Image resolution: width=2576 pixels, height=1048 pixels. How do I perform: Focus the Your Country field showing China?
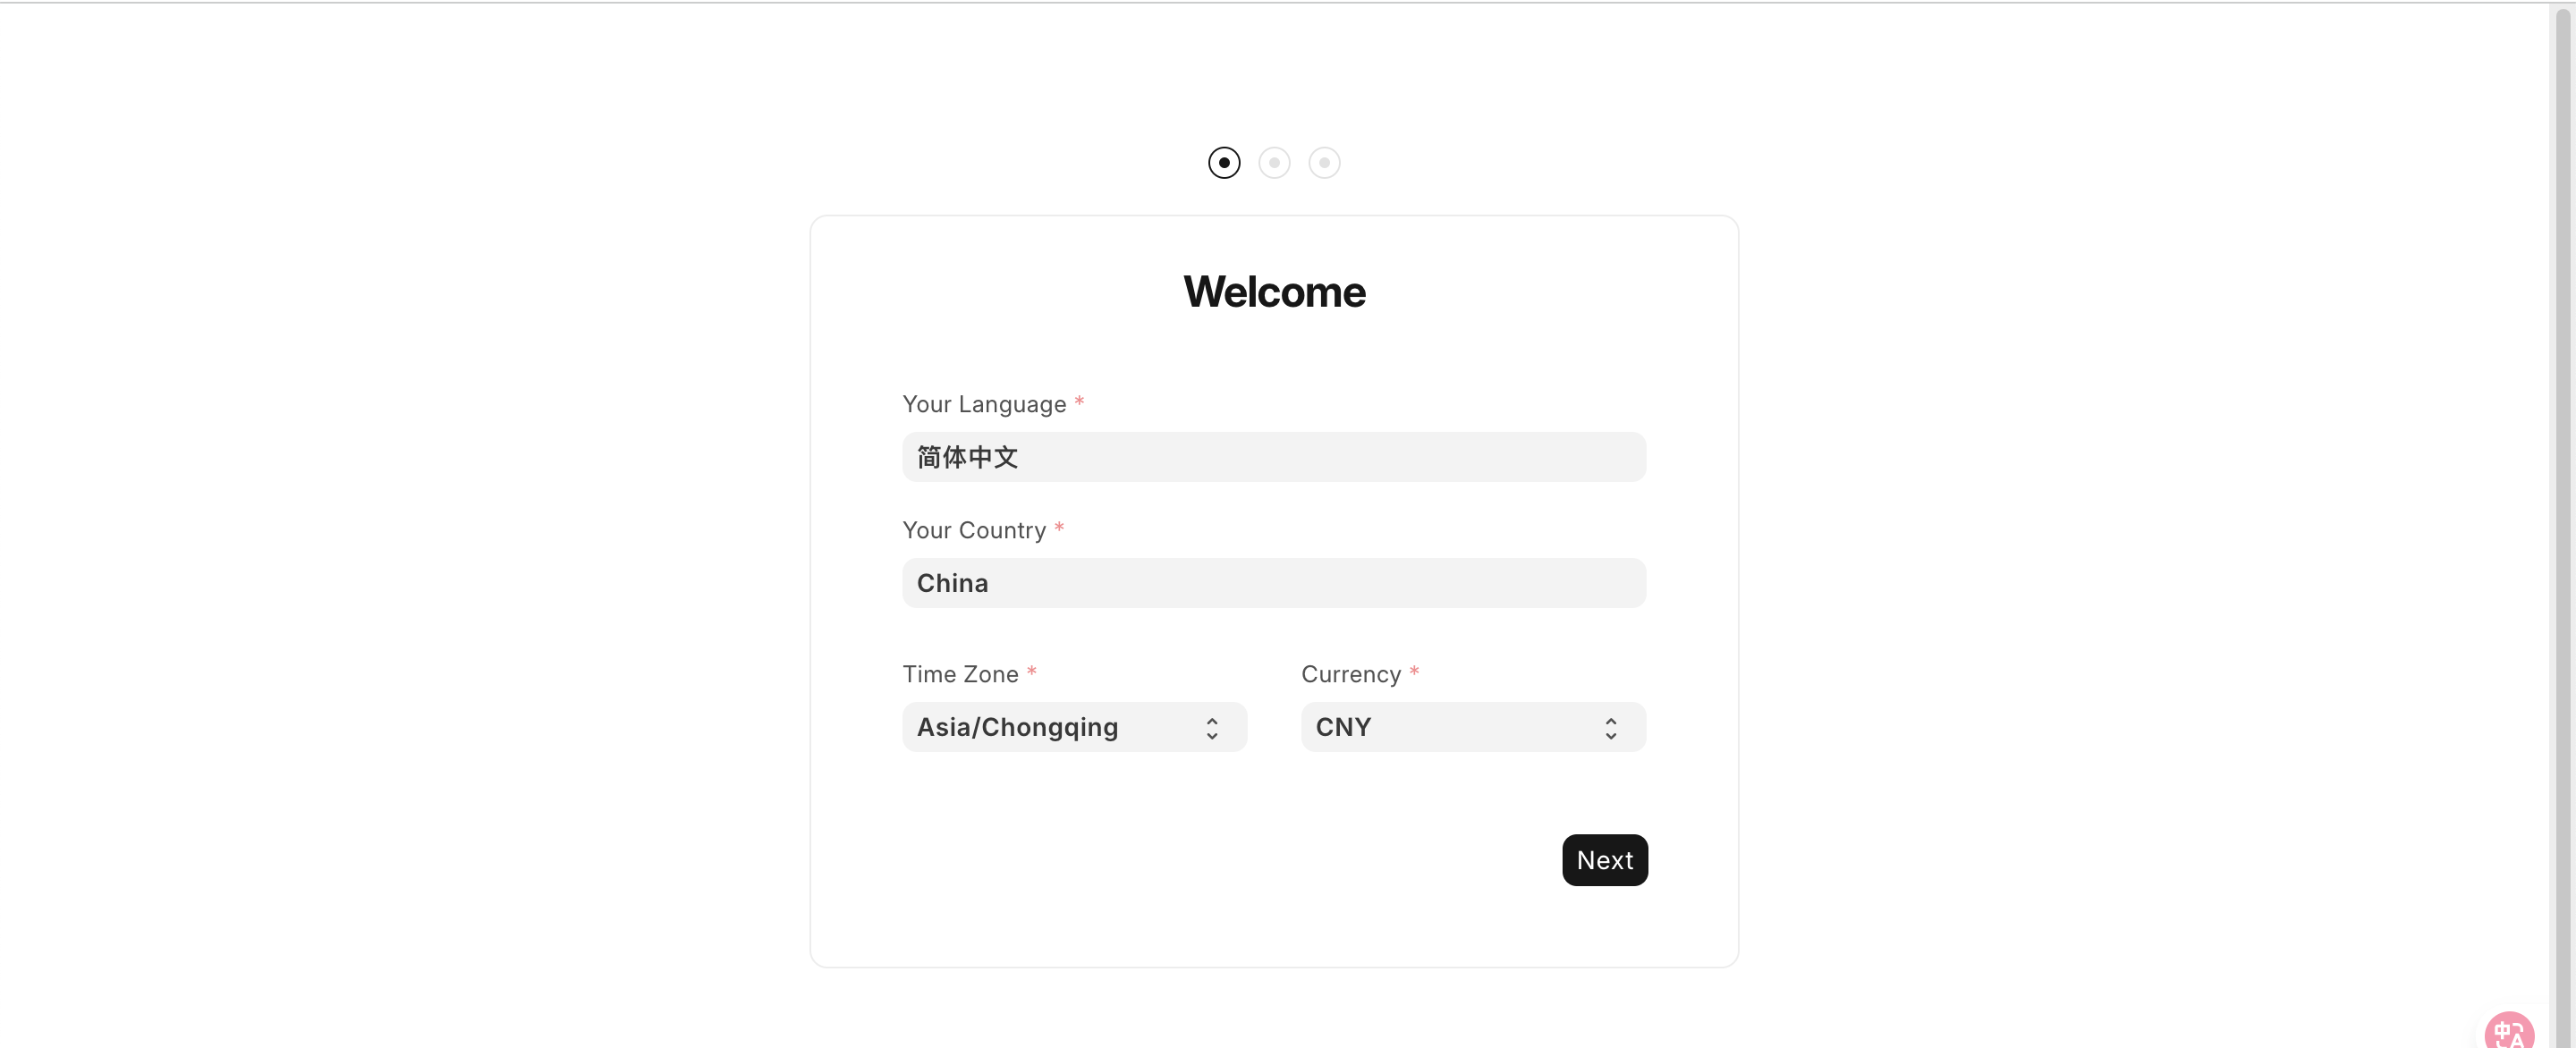[1273, 583]
